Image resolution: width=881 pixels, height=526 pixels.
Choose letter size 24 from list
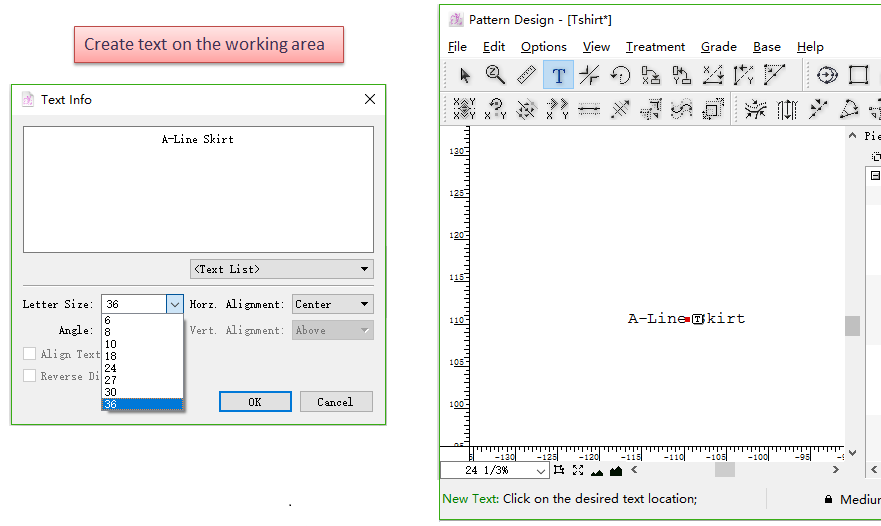tap(110, 368)
